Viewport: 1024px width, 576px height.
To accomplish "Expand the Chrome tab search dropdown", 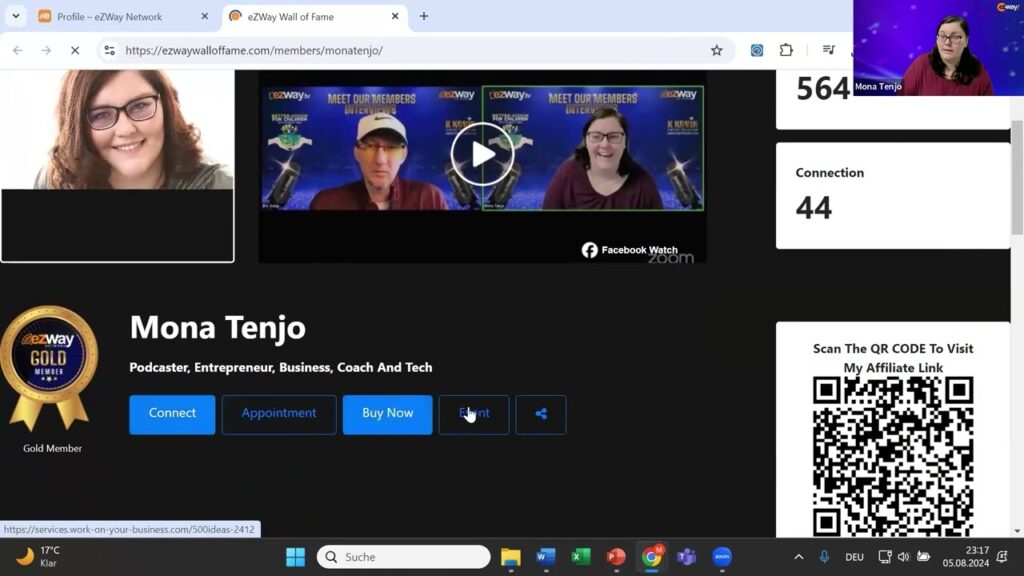I will click(x=16, y=16).
